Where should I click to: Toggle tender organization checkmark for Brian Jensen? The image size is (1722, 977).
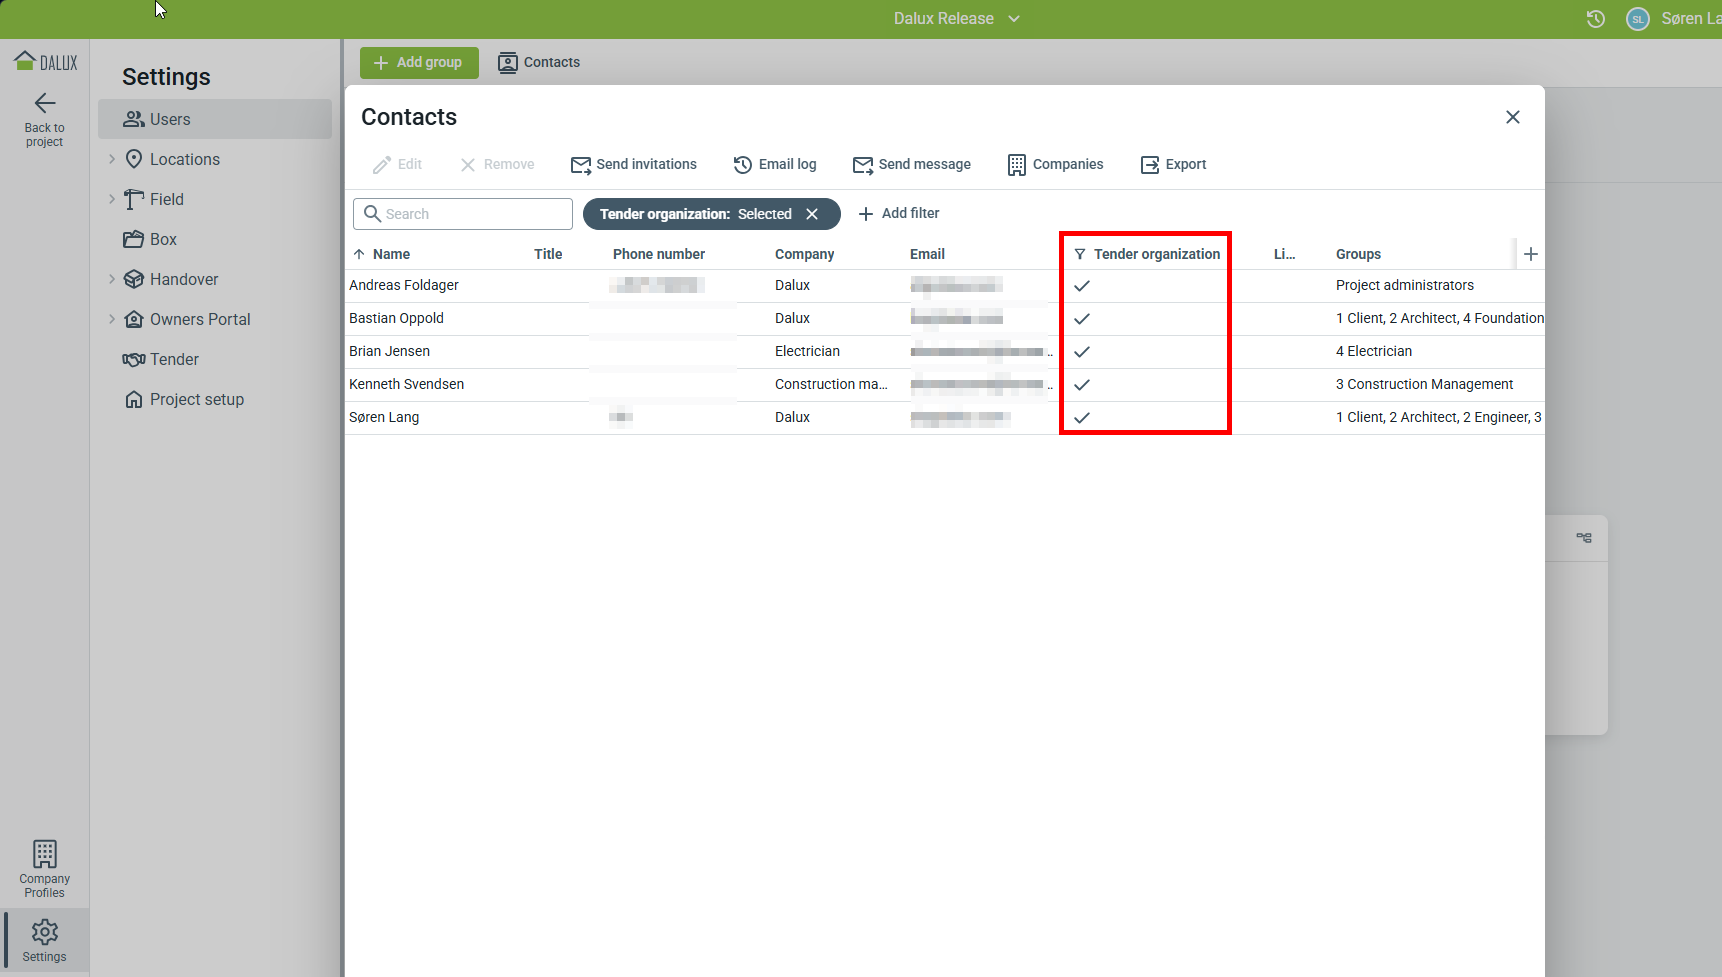[x=1082, y=352]
